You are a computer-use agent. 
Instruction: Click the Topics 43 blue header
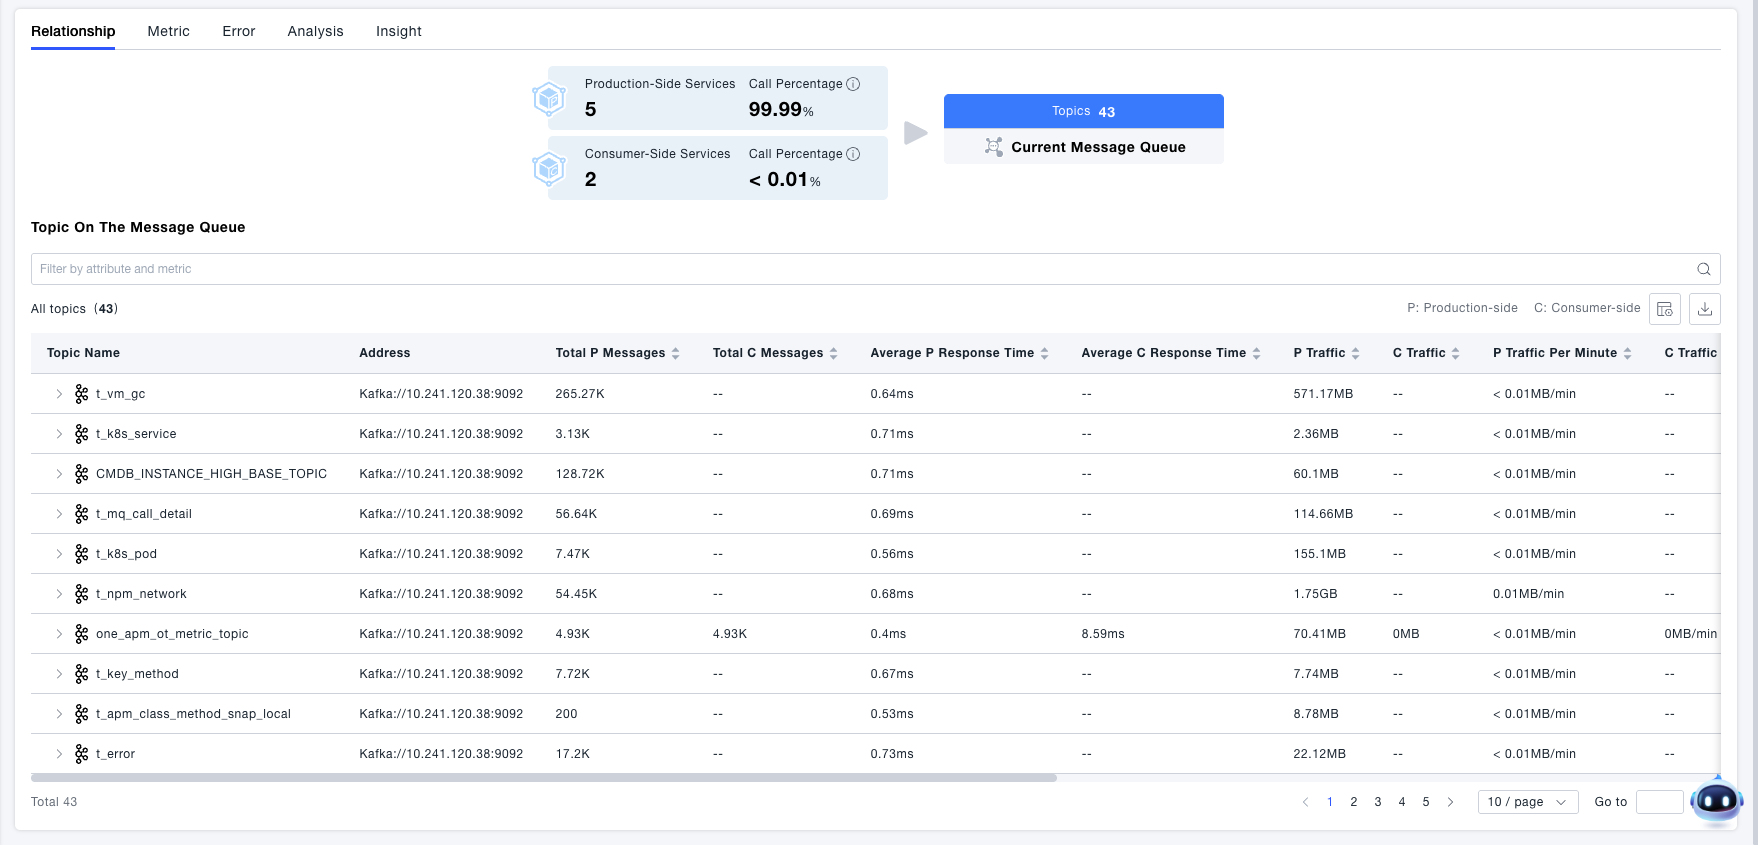(1083, 111)
